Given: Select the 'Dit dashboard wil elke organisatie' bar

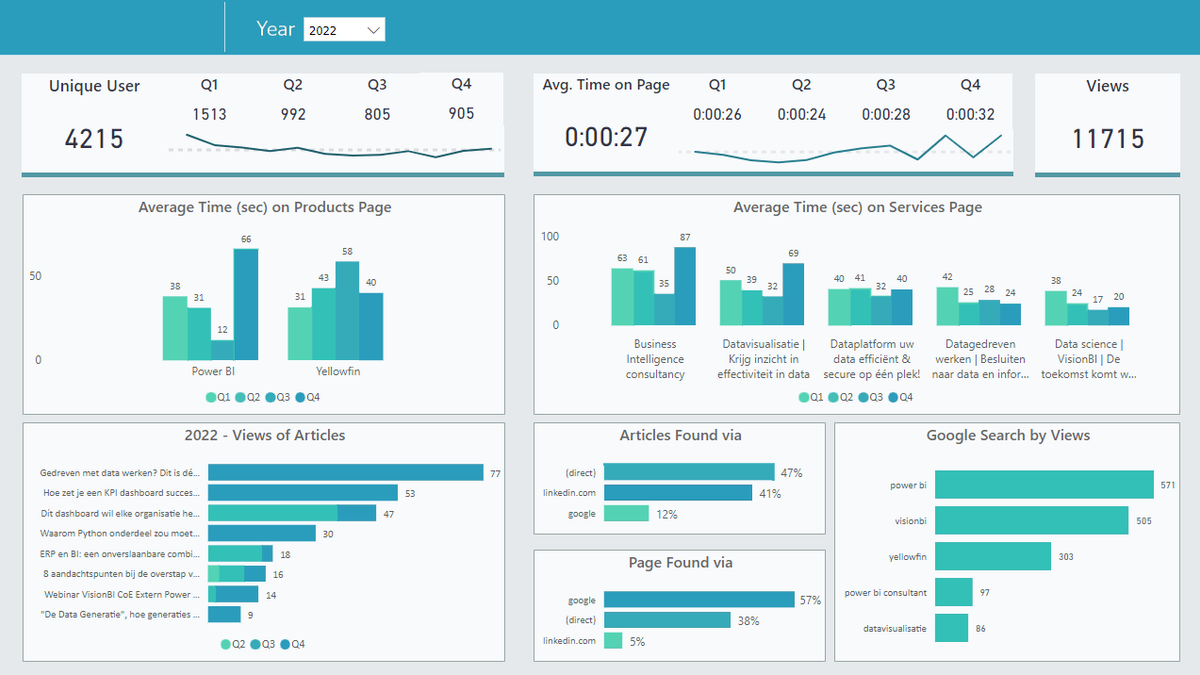Looking at the screenshot, I should (292, 513).
